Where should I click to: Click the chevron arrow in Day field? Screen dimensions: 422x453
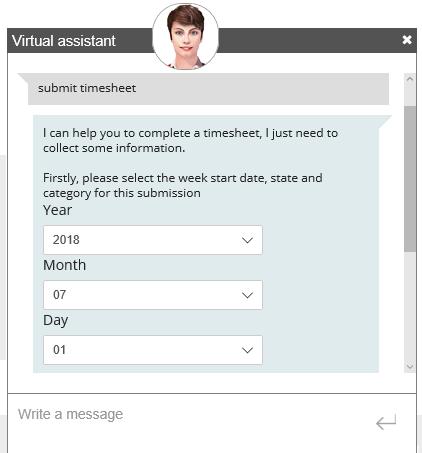pos(247,350)
